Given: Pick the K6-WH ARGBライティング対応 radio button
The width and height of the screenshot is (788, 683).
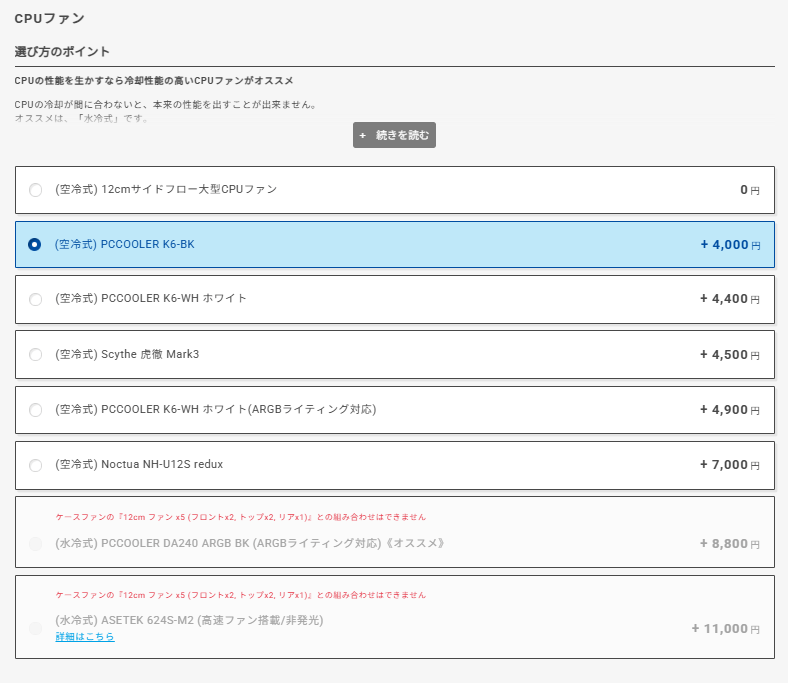Looking at the screenshot, I should [x=36, y=410].
